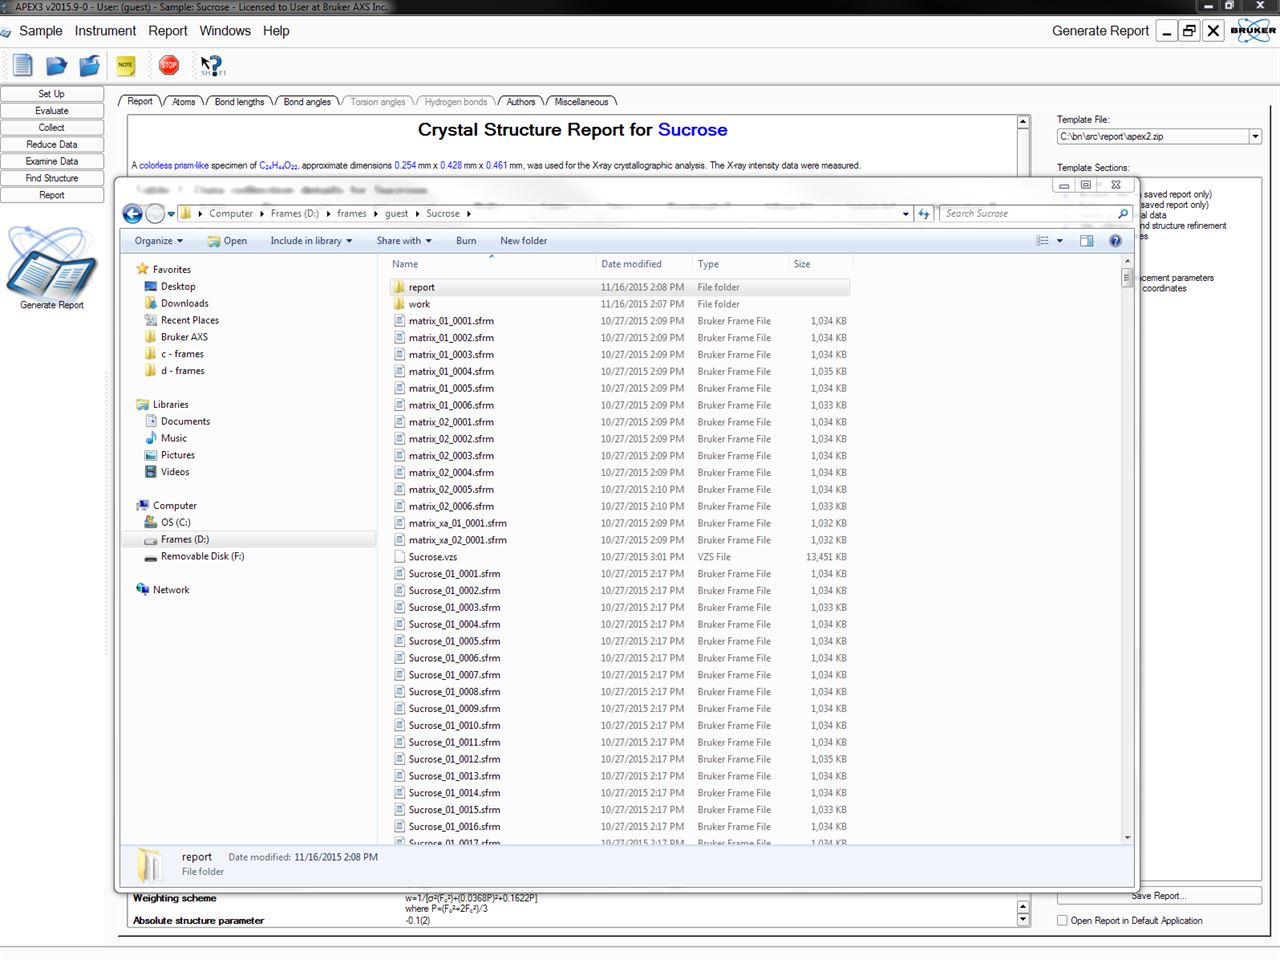Screen dimensions: 1280x960
Task: Open the yellow Note icon in toolbar
Action: click(125, 66)
